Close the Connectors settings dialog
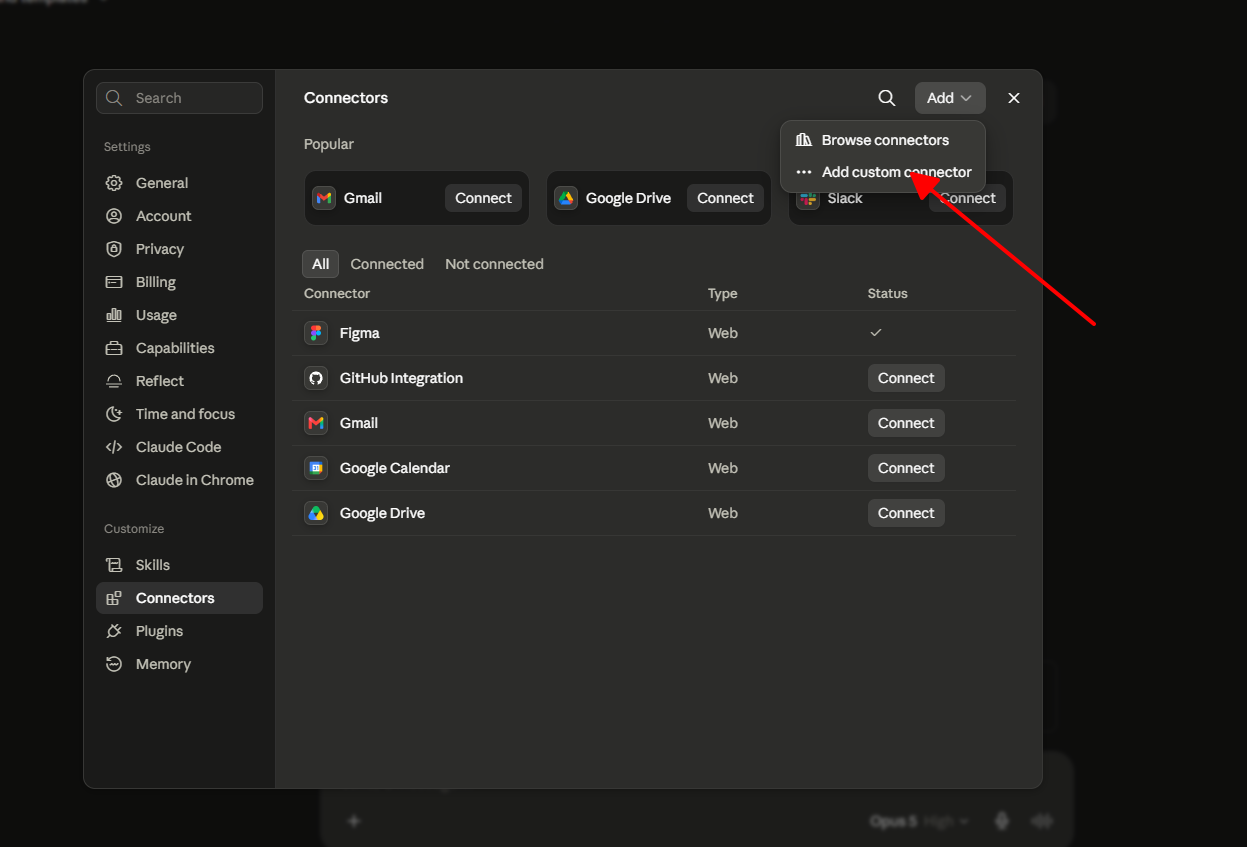The image size is (1247, 847). [1014, 98]
